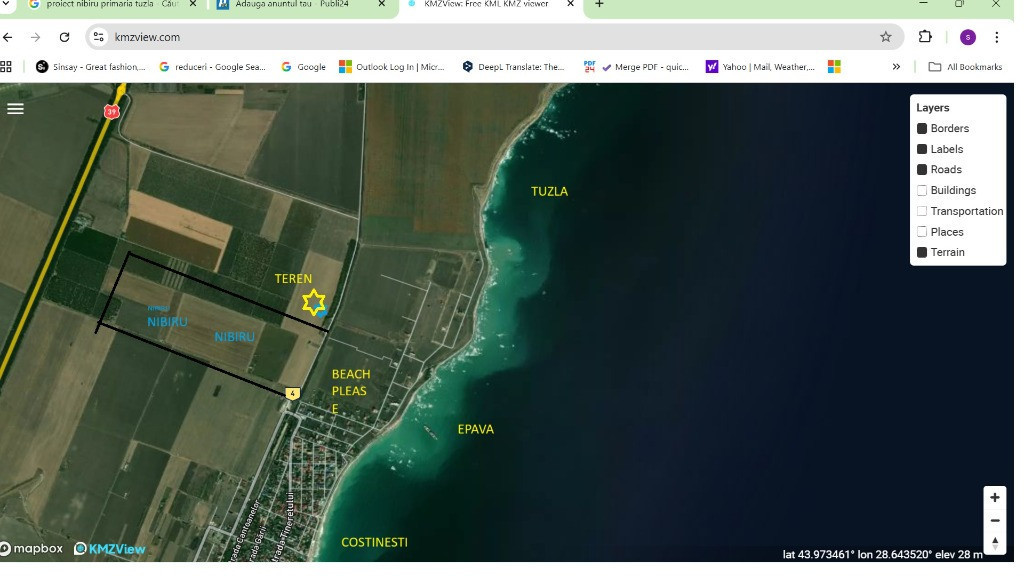Viewport: 1024px width, 576px height.
Task: Open the browser extensions puzzle icon
Action: (925, 36)
